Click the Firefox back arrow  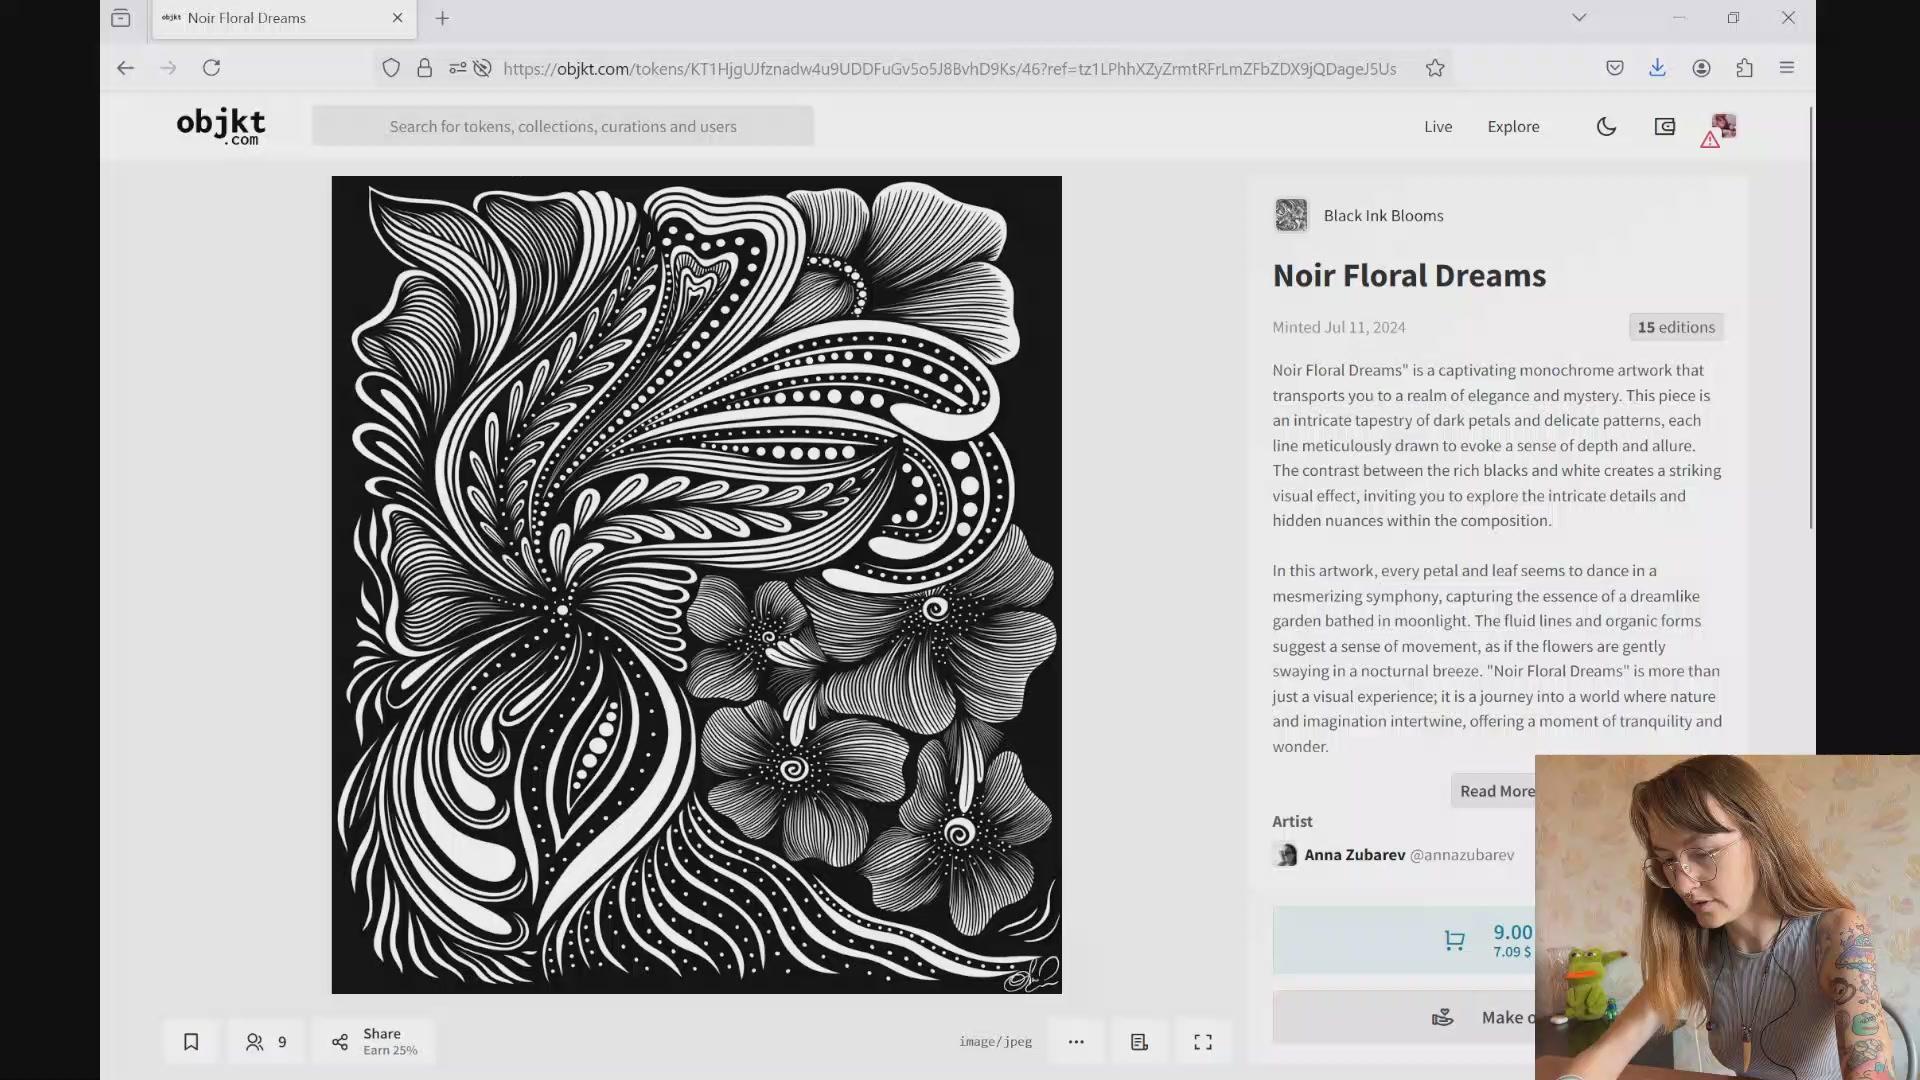click(x=125, y=68)
